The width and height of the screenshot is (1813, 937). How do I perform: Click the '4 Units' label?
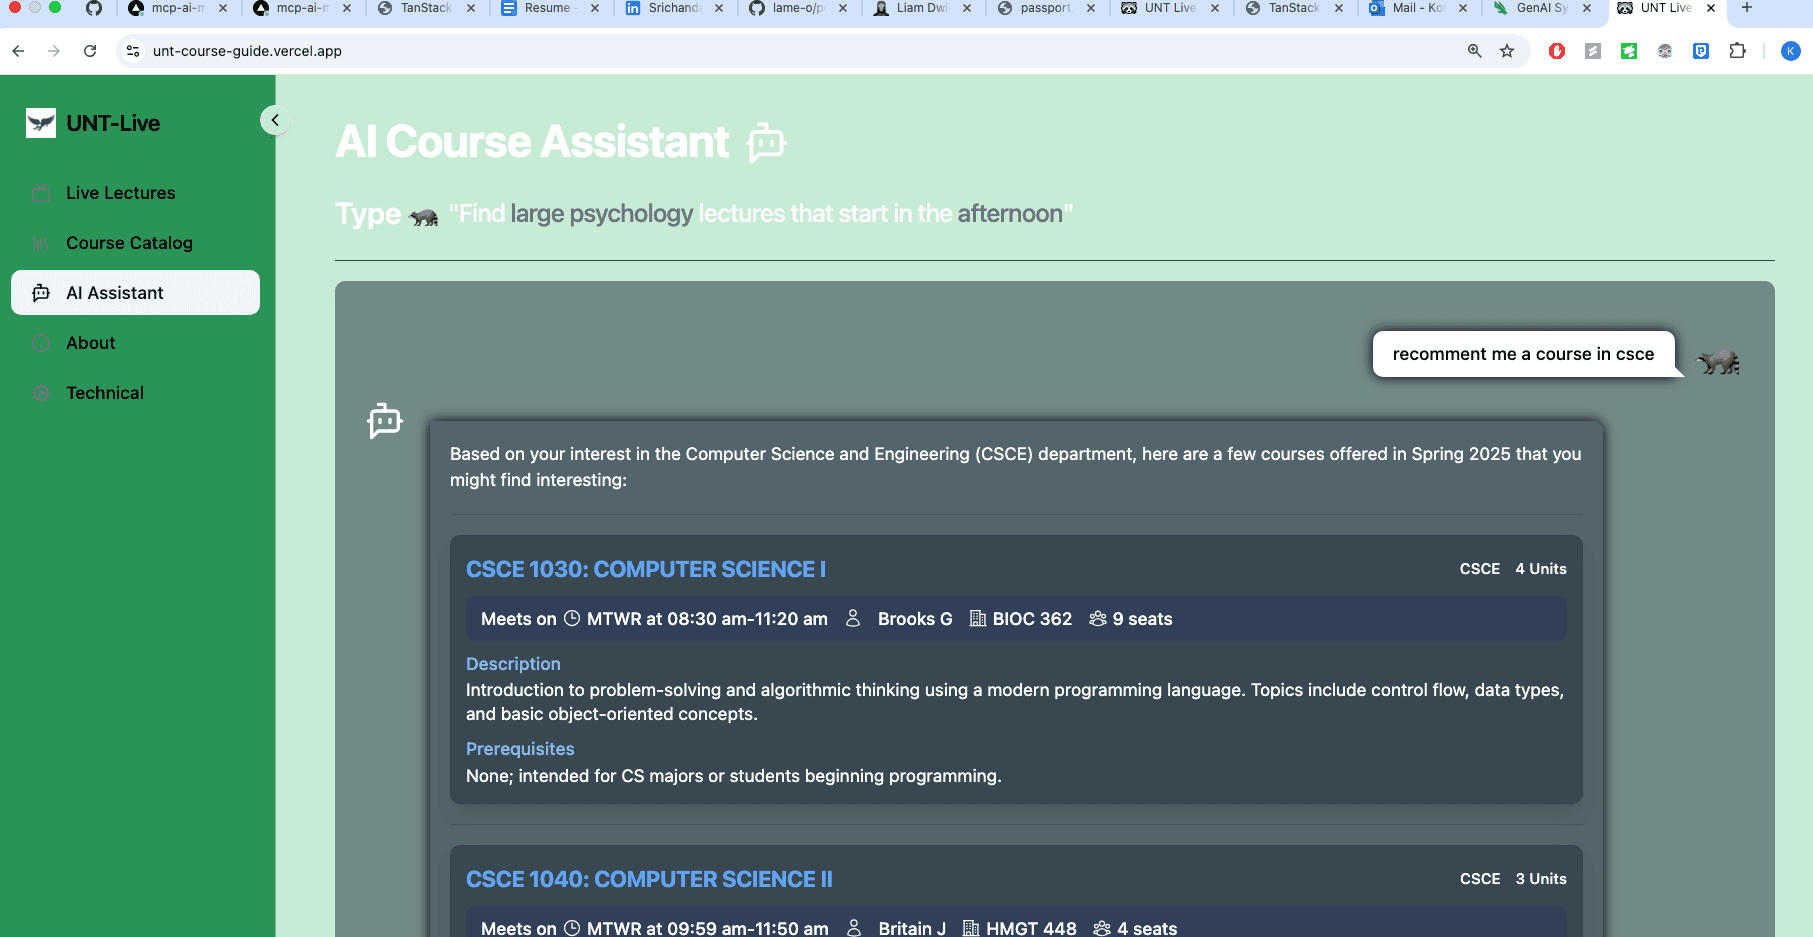tap(1541, 569)
